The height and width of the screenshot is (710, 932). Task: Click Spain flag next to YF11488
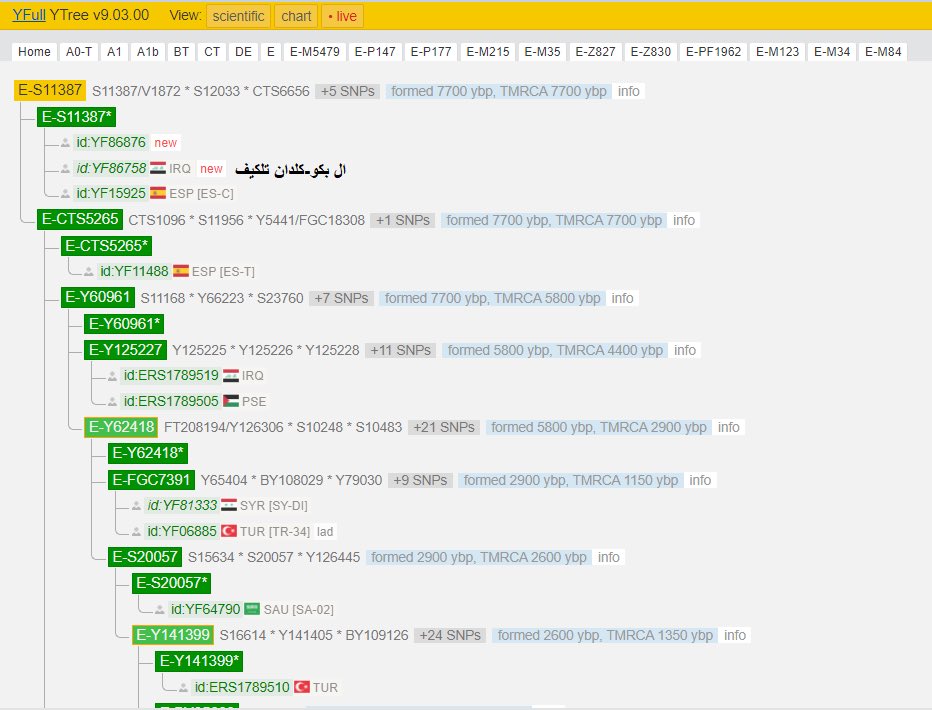181,271
